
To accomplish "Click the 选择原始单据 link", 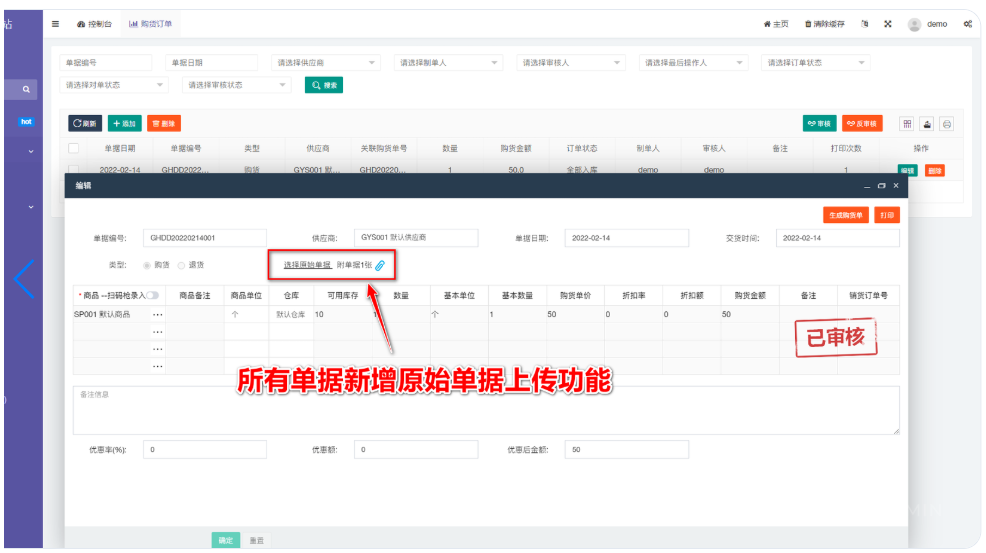I will click(x=307, y=266).
